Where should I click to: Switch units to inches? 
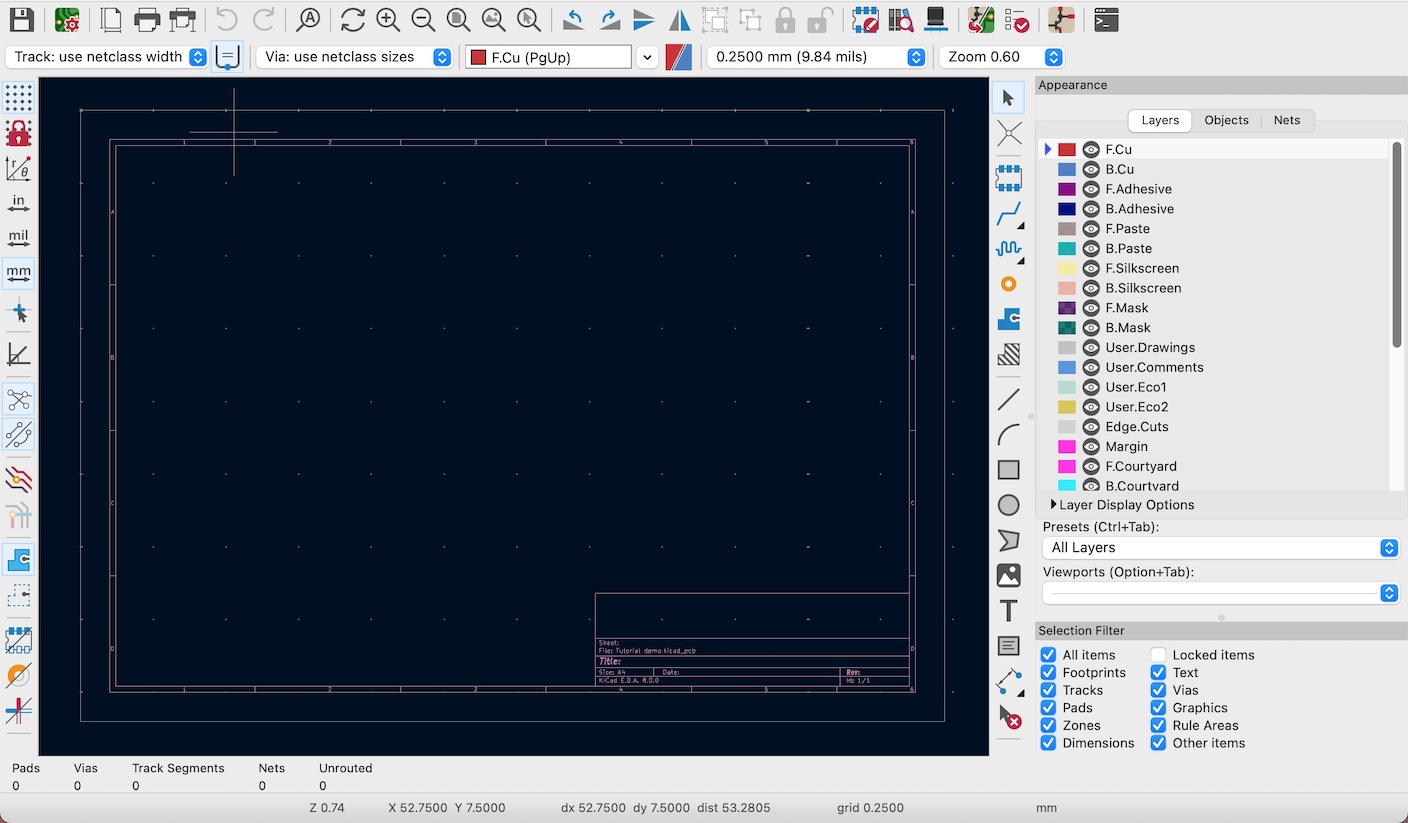pos(18,202)
